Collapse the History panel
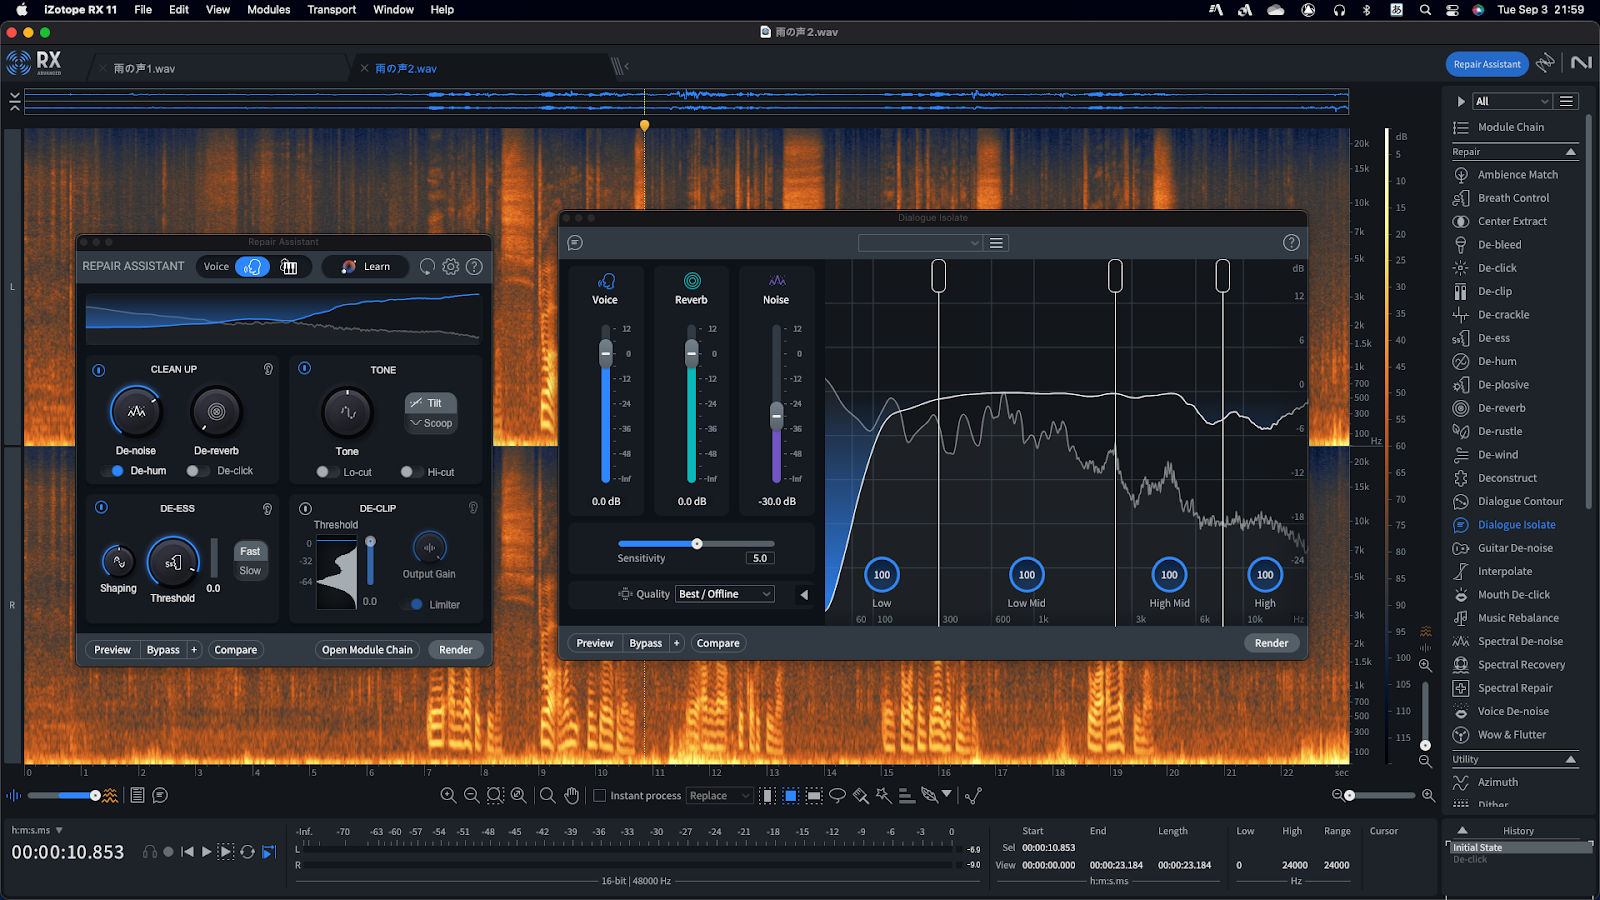 pyautogui.click(x=1462, y=830)
